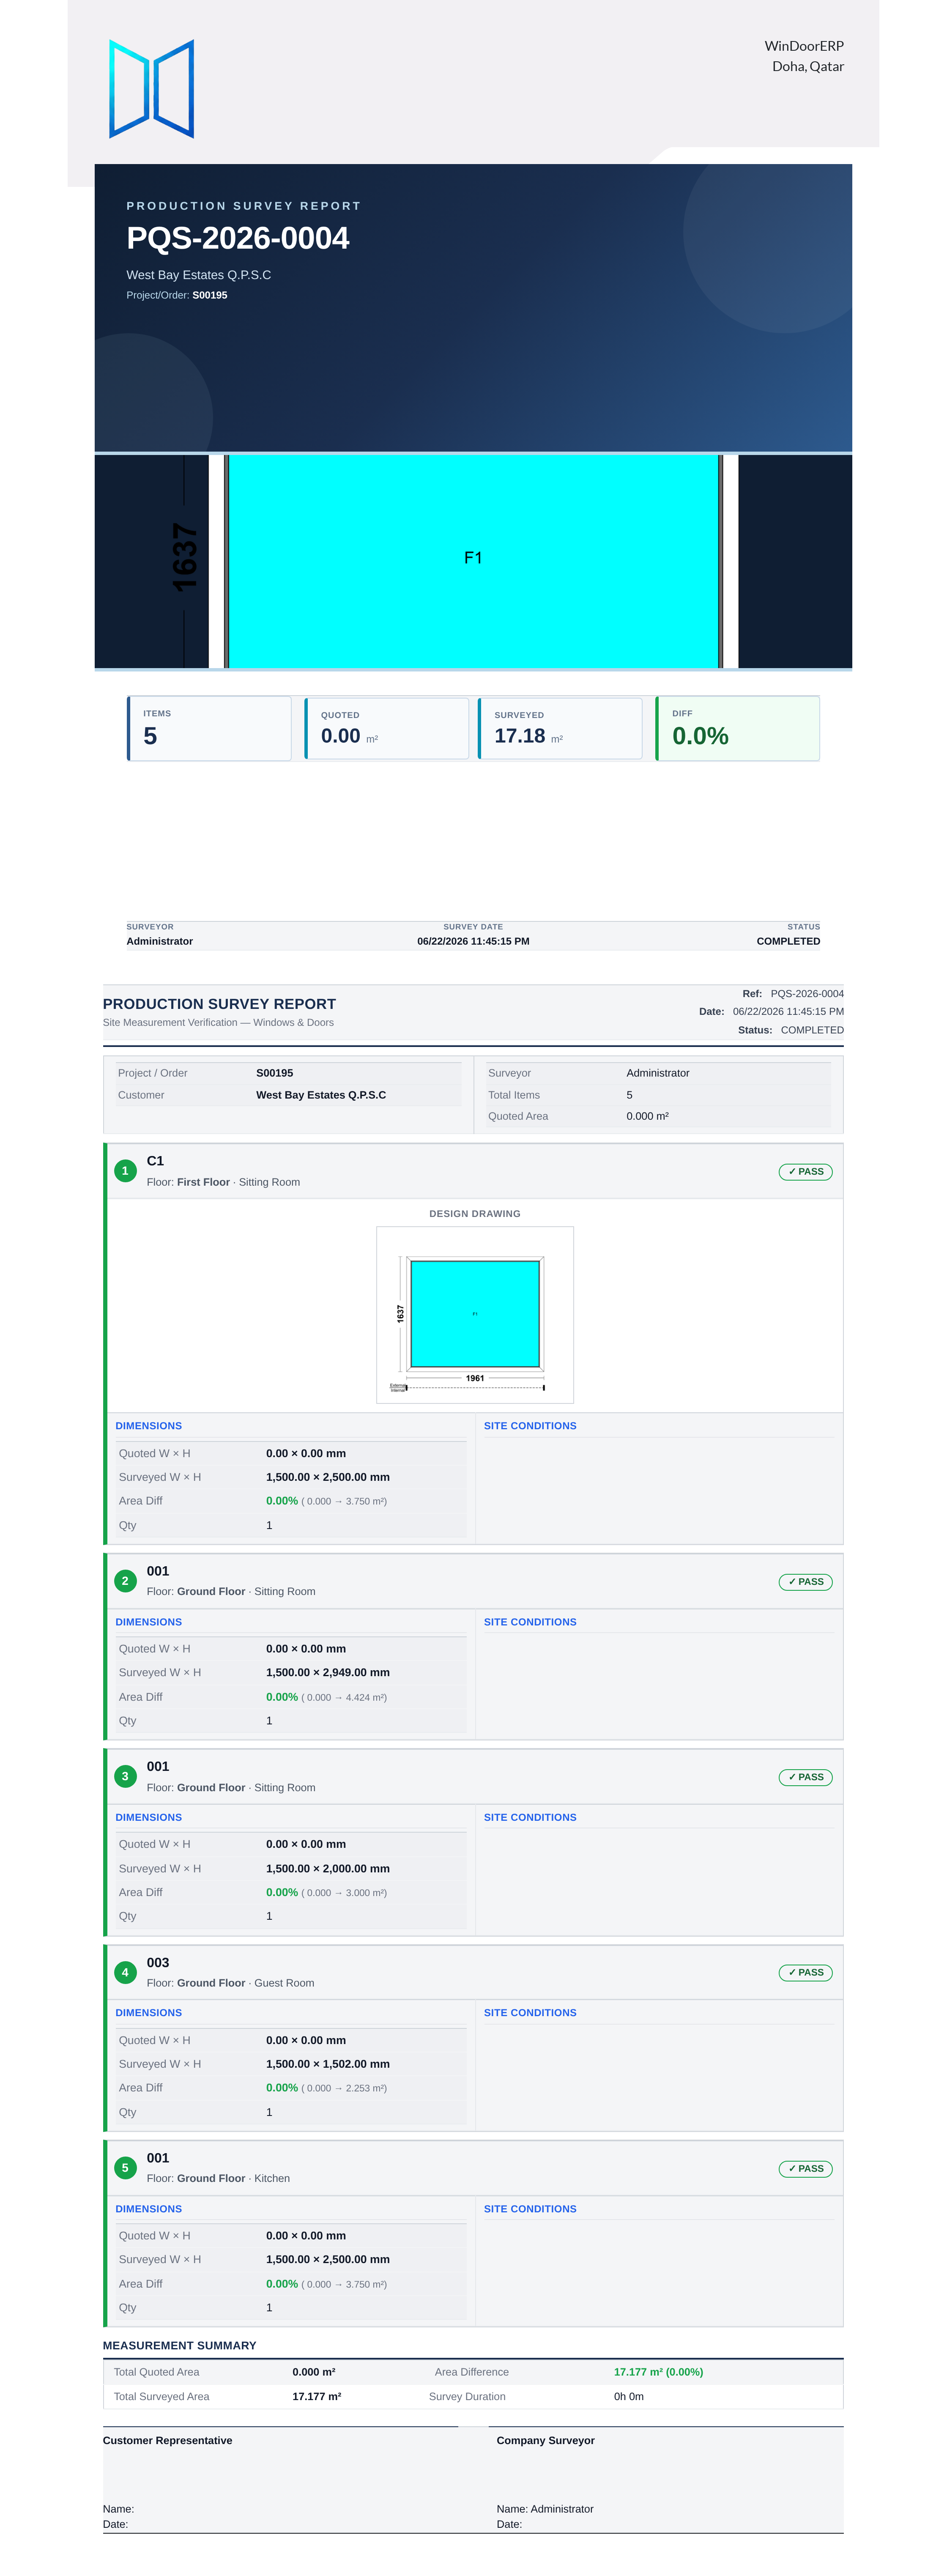Click the area diff showing 3.000 m²
Viewport: 947px width, 2576px height.
[326, 1892]
